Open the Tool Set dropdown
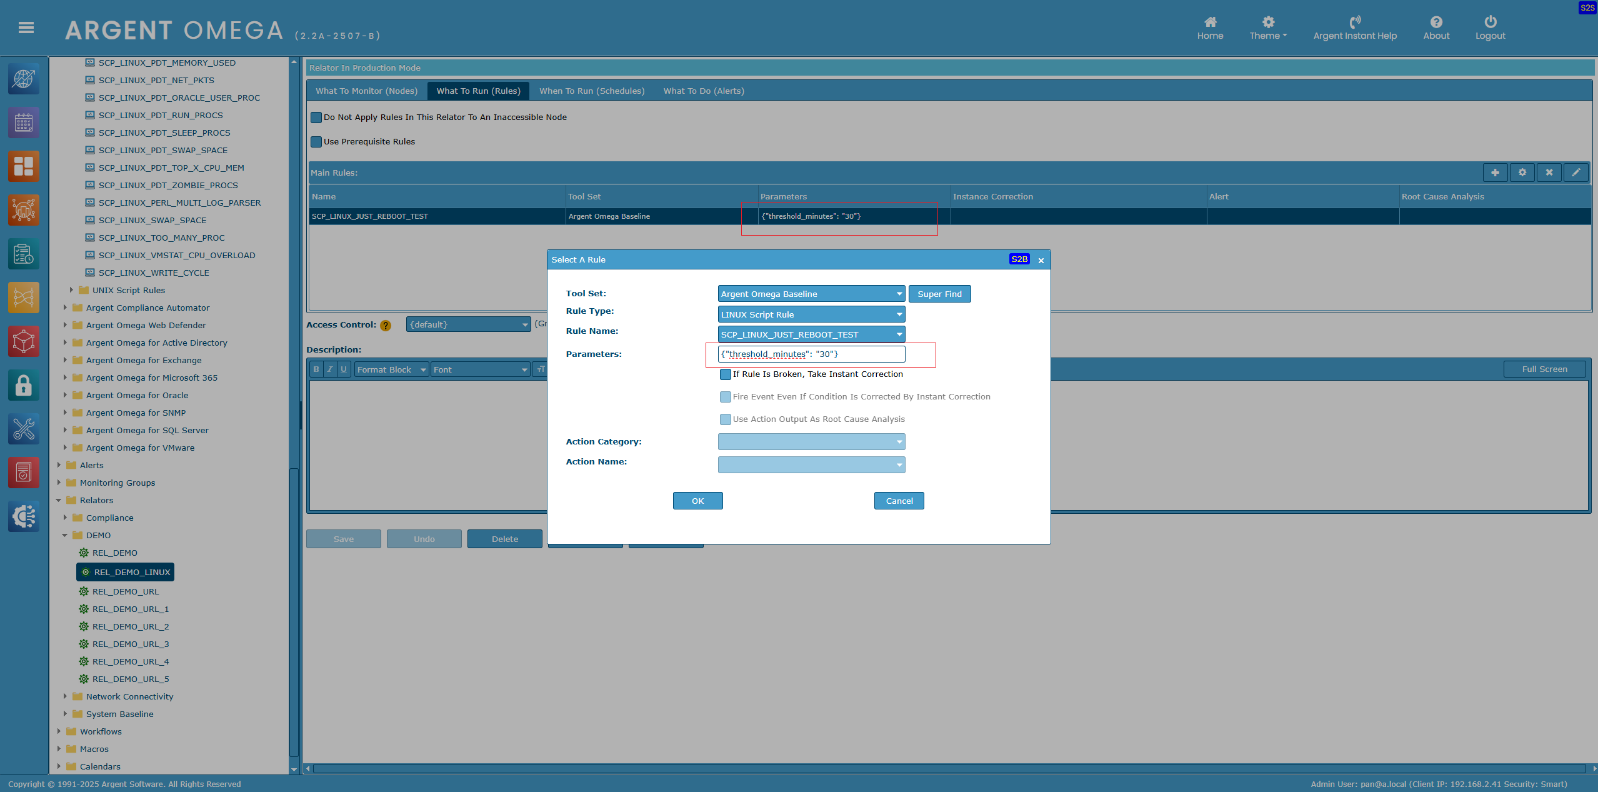Image resolution: width=1598 pixels, height=792 pixels. pos(811,294)
